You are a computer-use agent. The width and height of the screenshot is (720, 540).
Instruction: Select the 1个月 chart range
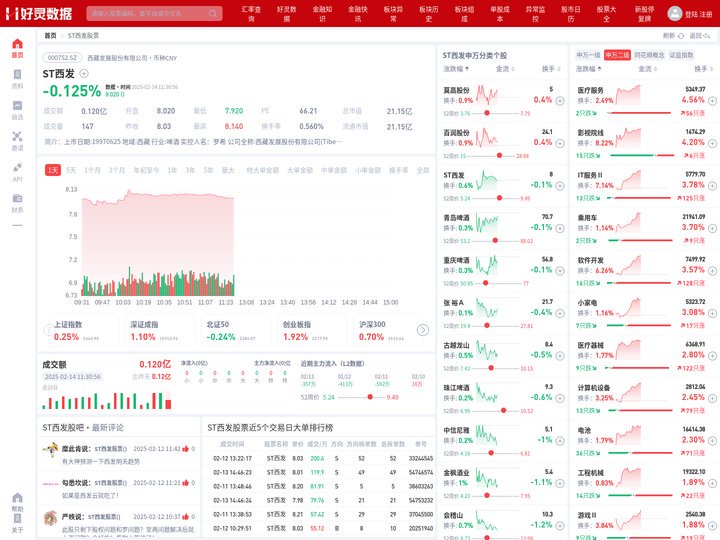point(92,170)
